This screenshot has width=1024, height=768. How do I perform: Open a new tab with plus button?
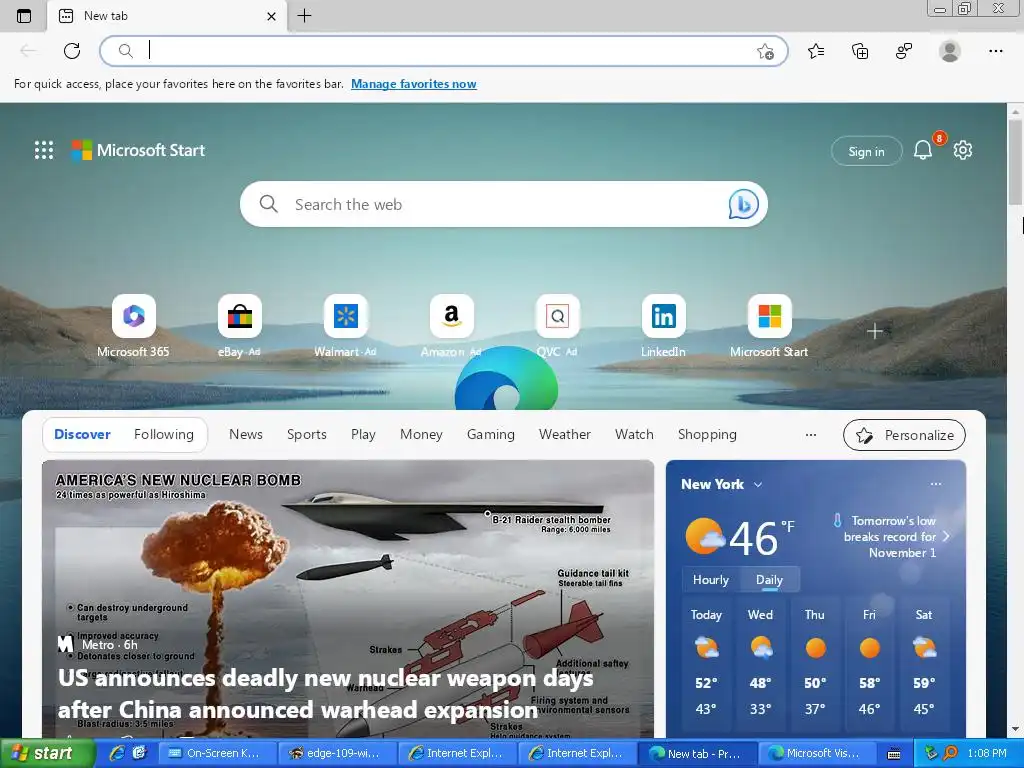304,16
